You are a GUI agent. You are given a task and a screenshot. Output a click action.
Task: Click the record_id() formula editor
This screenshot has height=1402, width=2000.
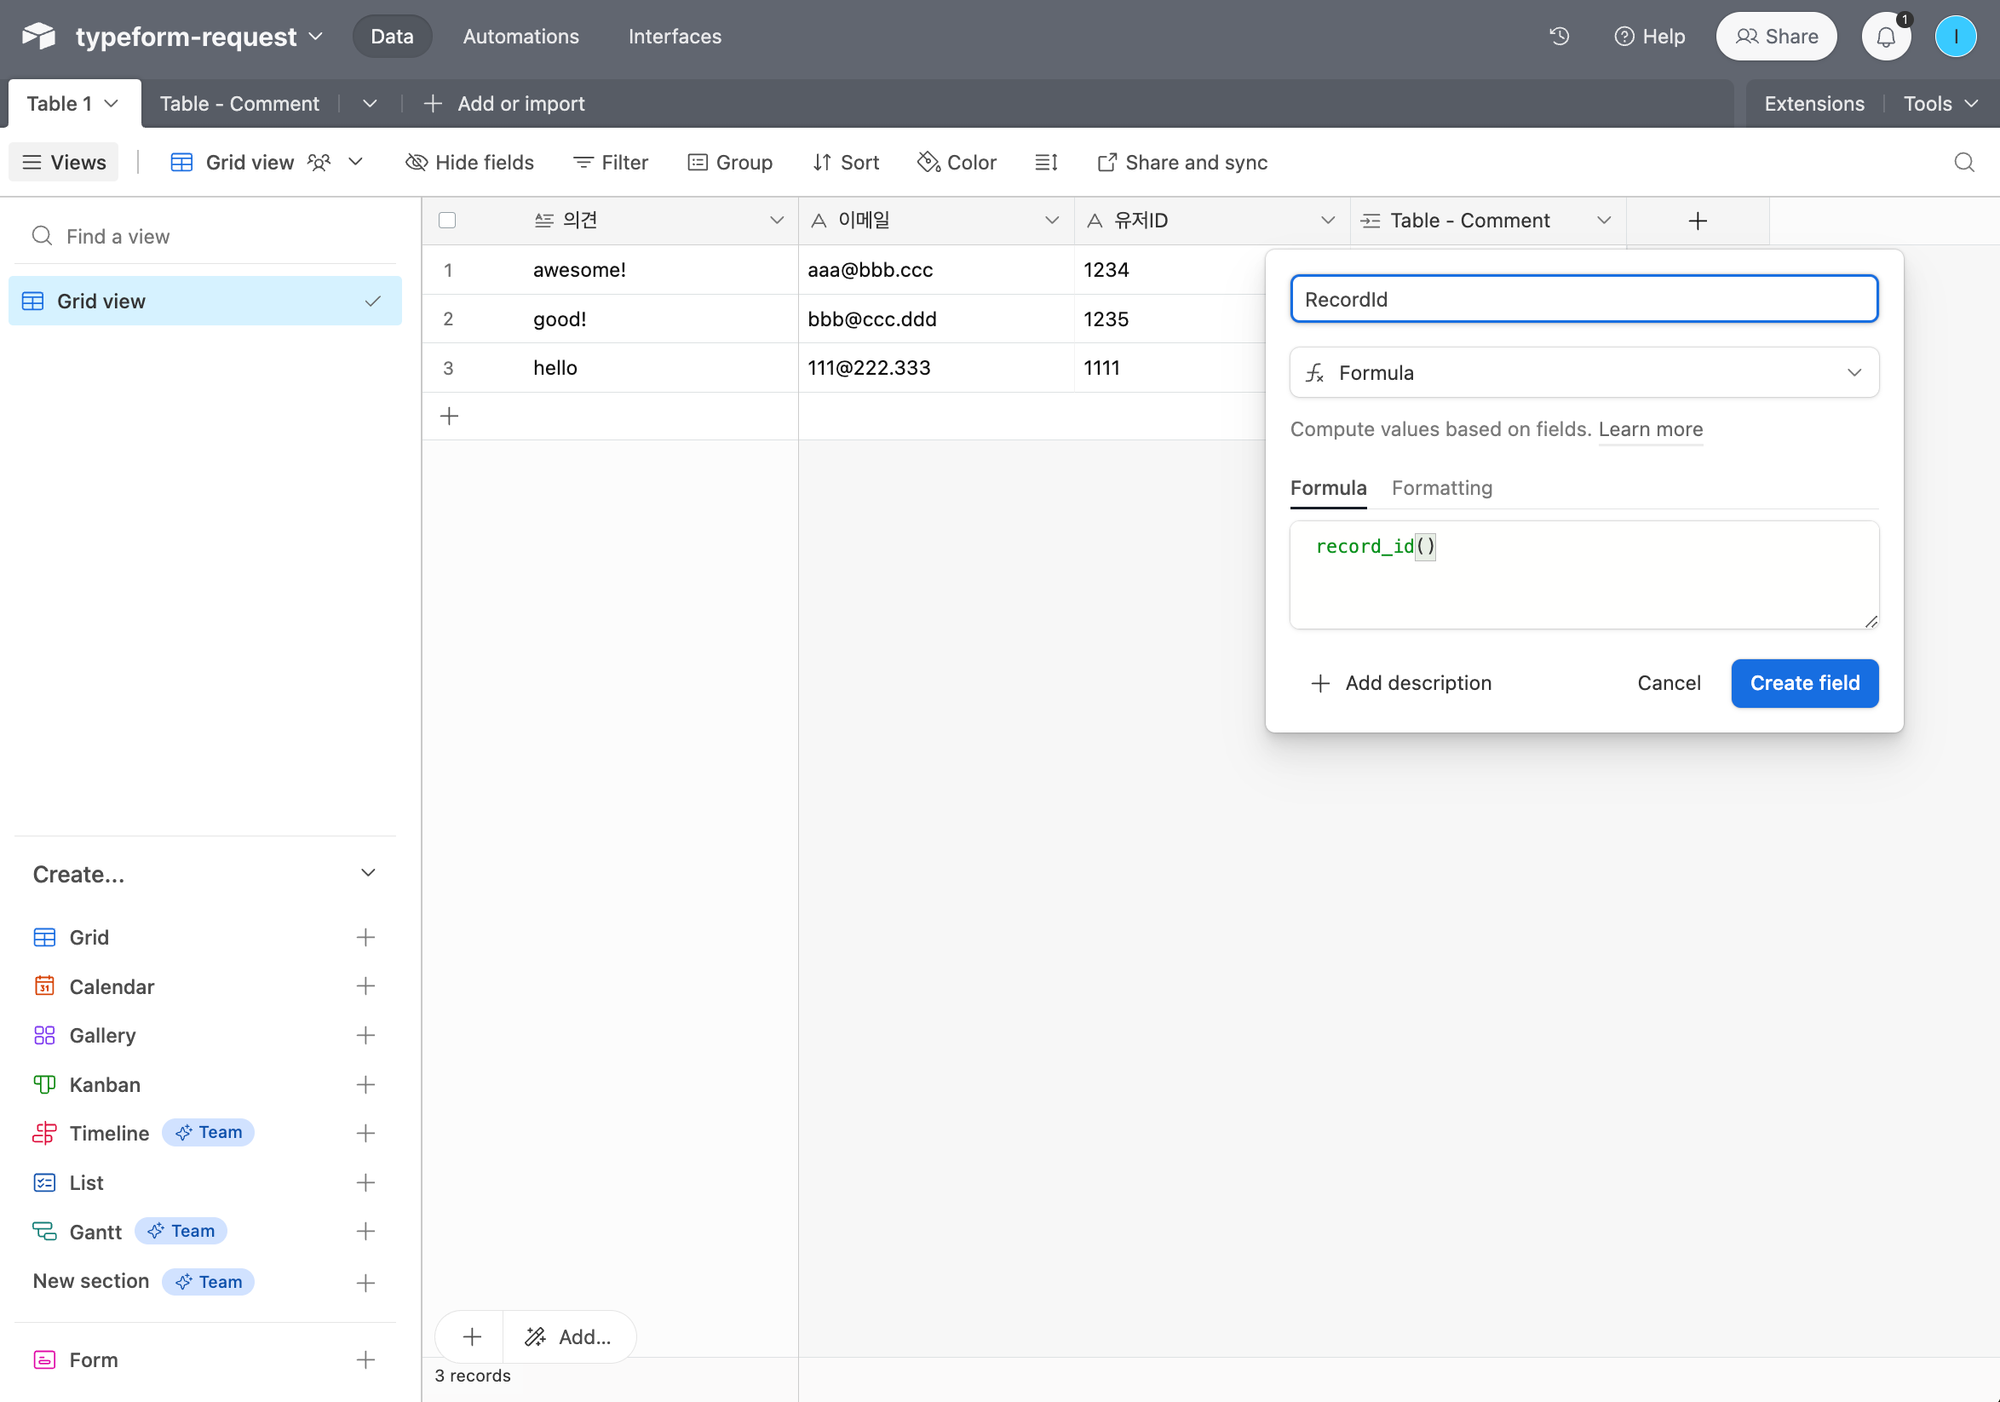[1584, 575]
